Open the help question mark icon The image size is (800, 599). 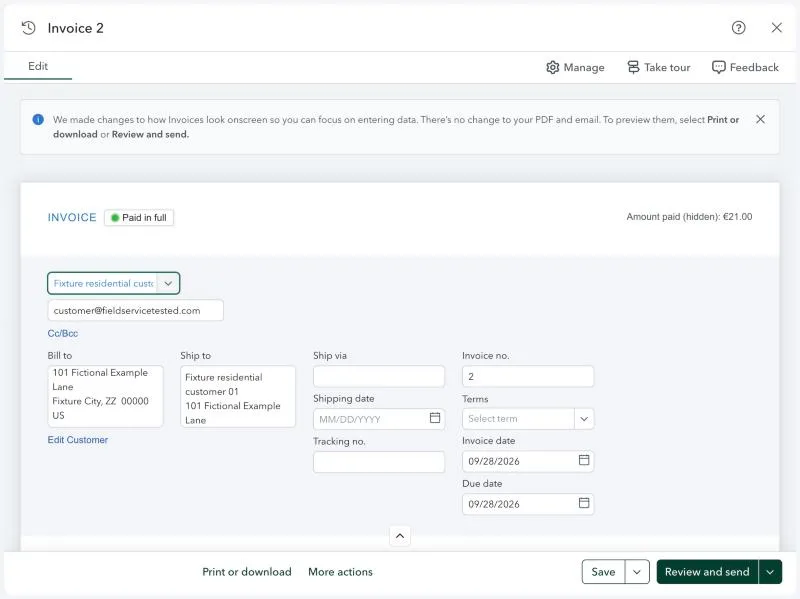tap(738, 28)
